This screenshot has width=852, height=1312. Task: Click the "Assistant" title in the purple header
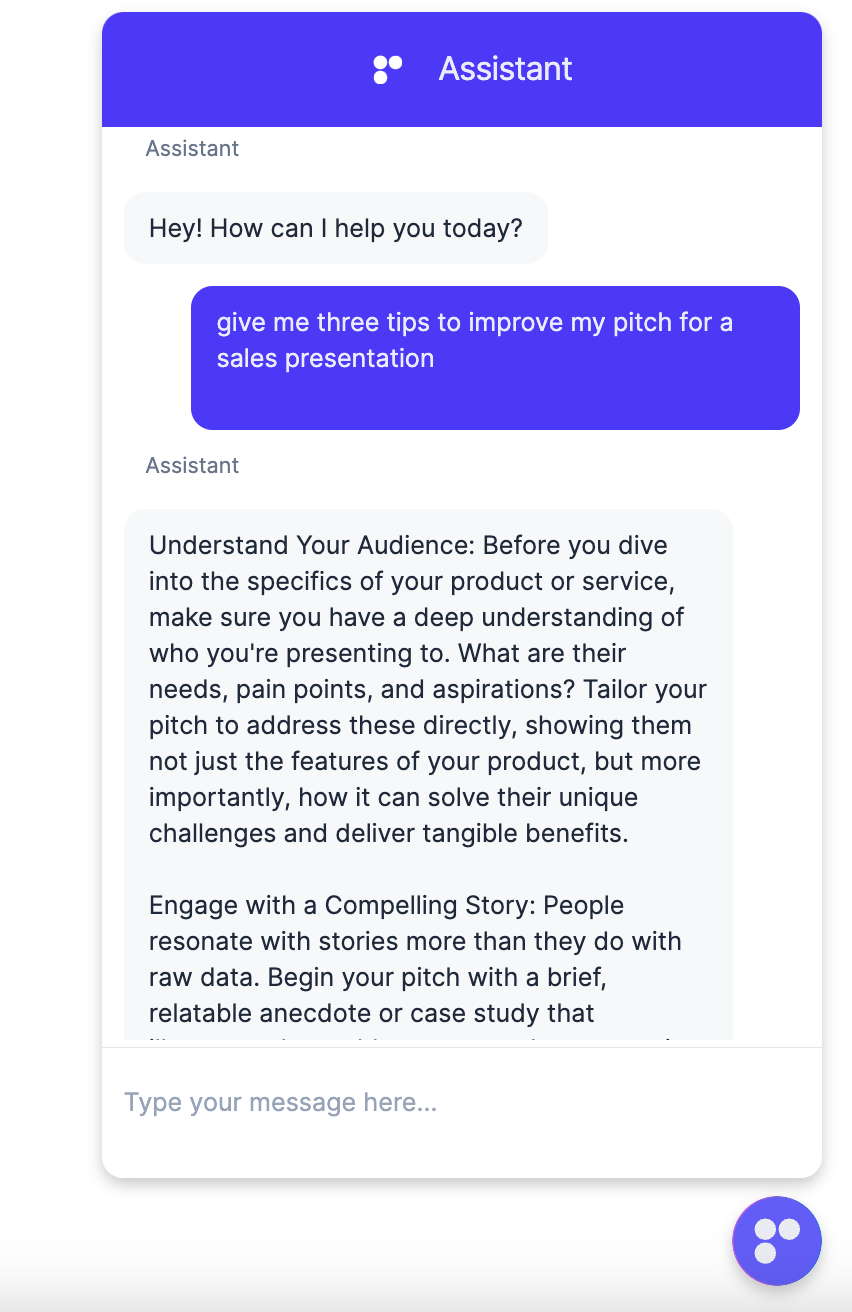point(505,69)
